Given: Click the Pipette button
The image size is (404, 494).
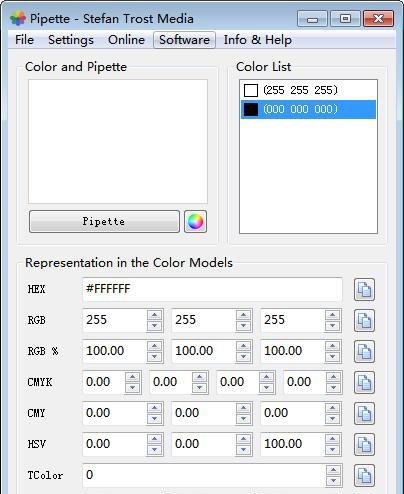Looking at the screenshot, I should click(104, 221).
